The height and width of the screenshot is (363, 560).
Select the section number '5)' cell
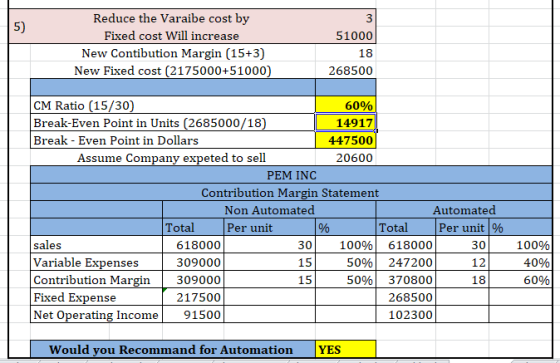[x=19, y=26]
